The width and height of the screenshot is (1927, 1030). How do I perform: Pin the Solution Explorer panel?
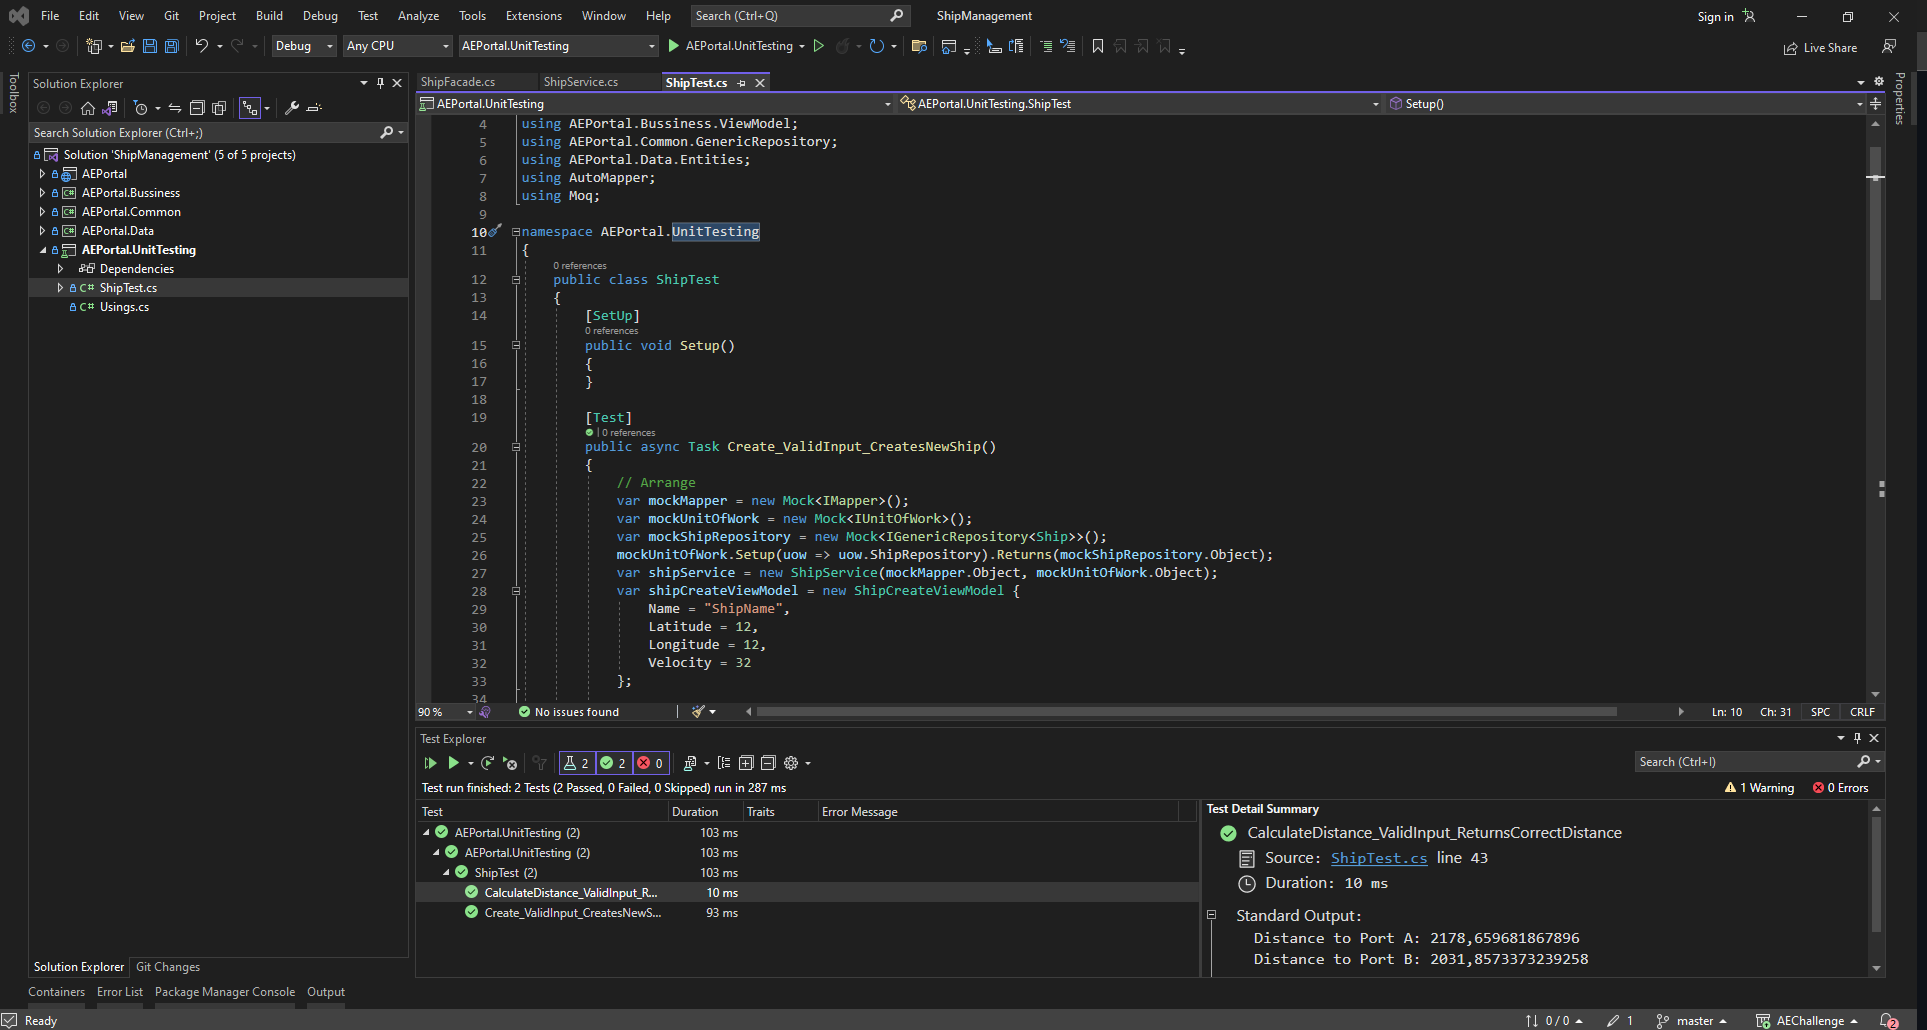tap(380, 83)
